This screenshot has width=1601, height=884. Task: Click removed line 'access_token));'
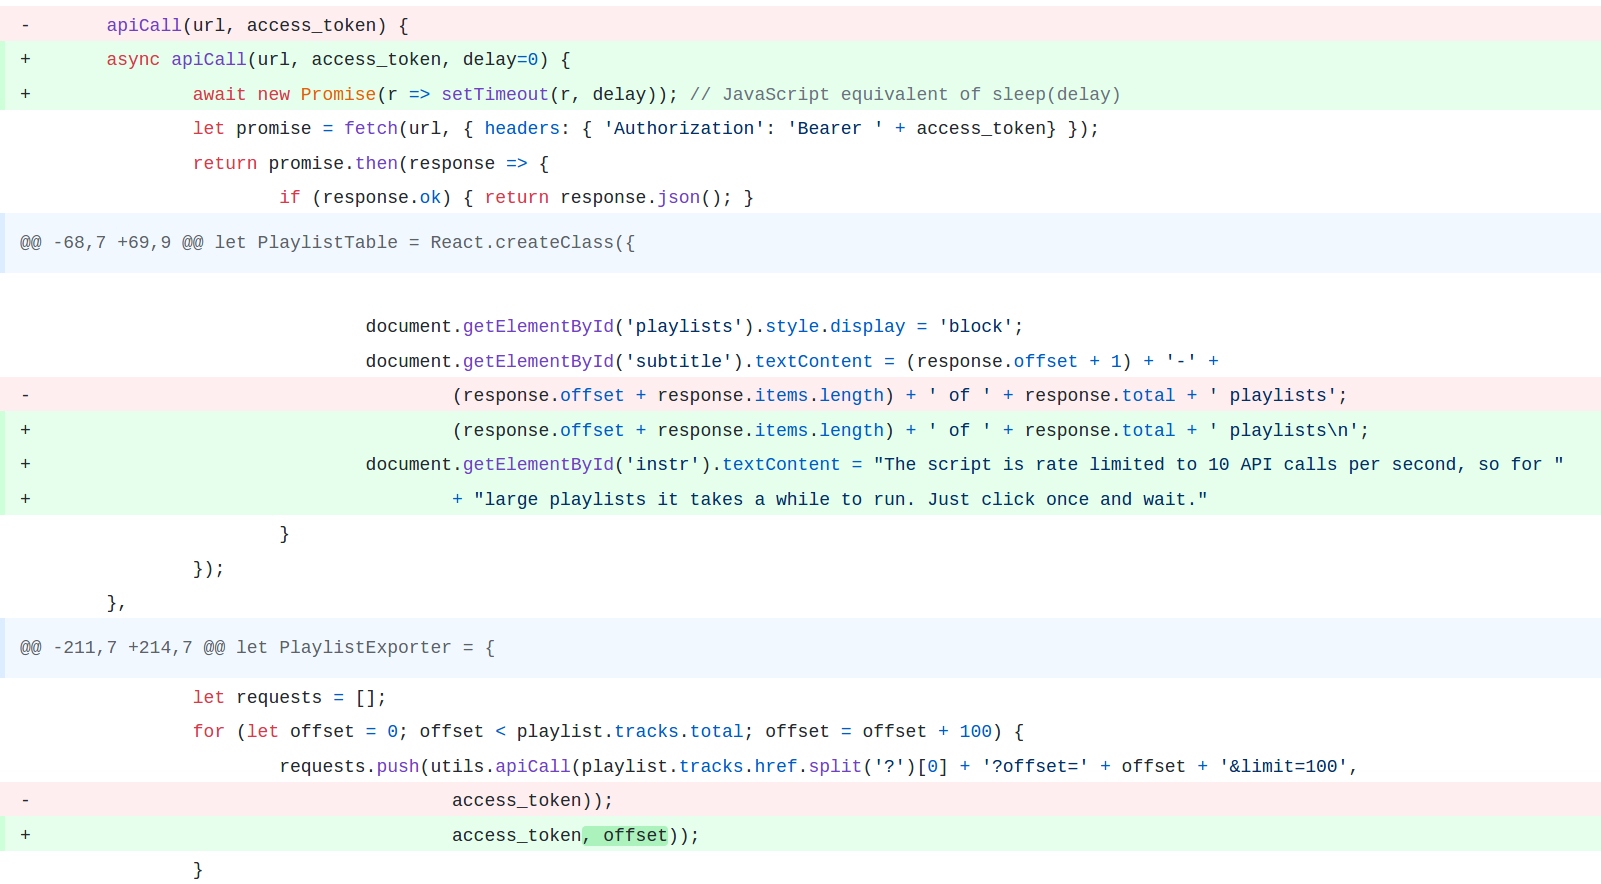(800, 800)
